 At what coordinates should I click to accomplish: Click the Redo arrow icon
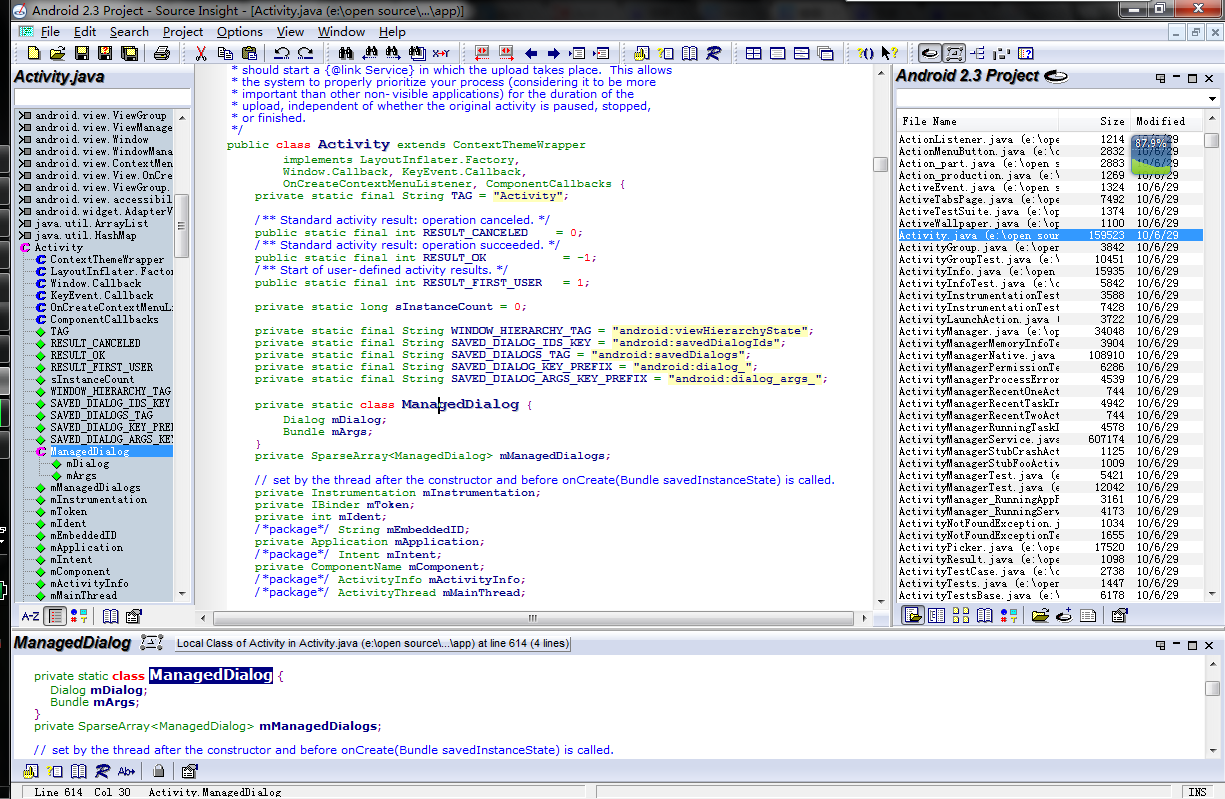point(305,53)
